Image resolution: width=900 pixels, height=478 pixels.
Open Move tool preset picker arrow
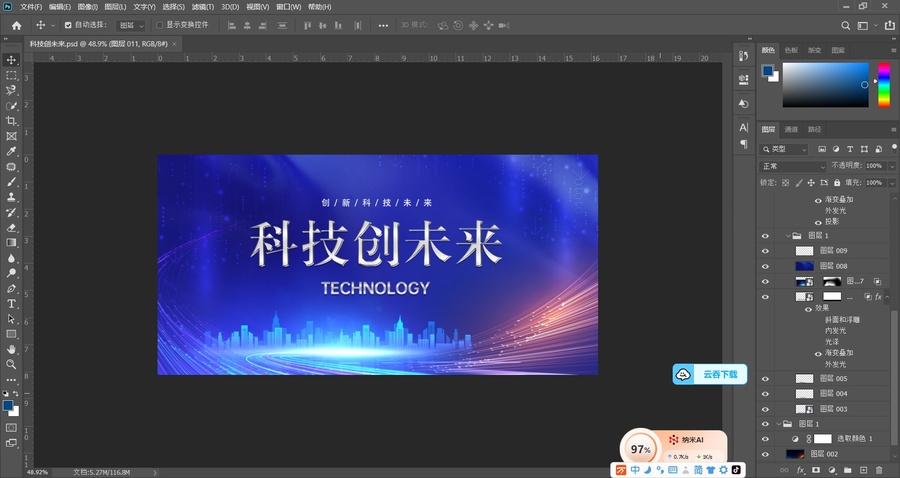coord(53,25)
